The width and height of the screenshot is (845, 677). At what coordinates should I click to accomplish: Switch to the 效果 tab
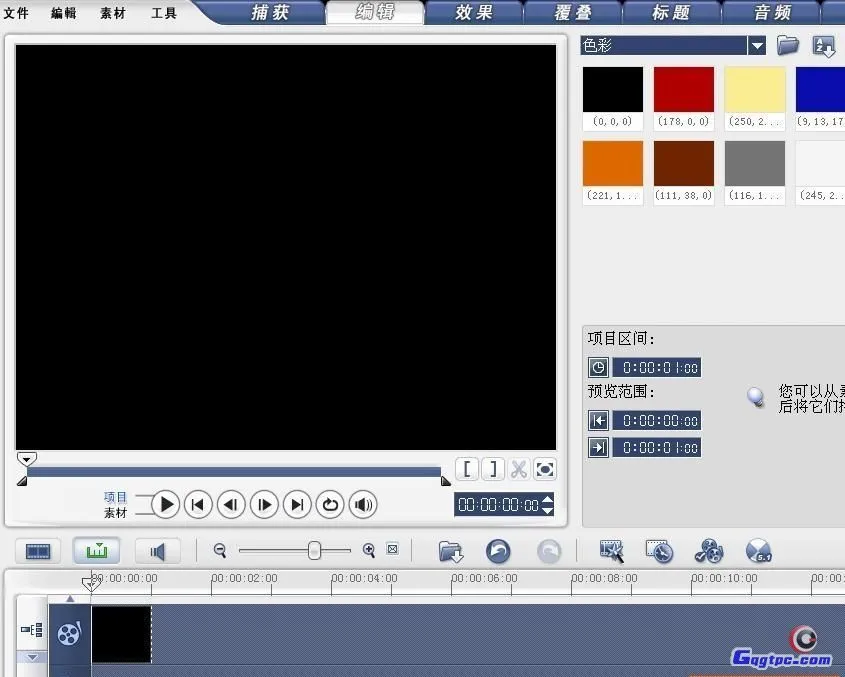click(473, 13)
